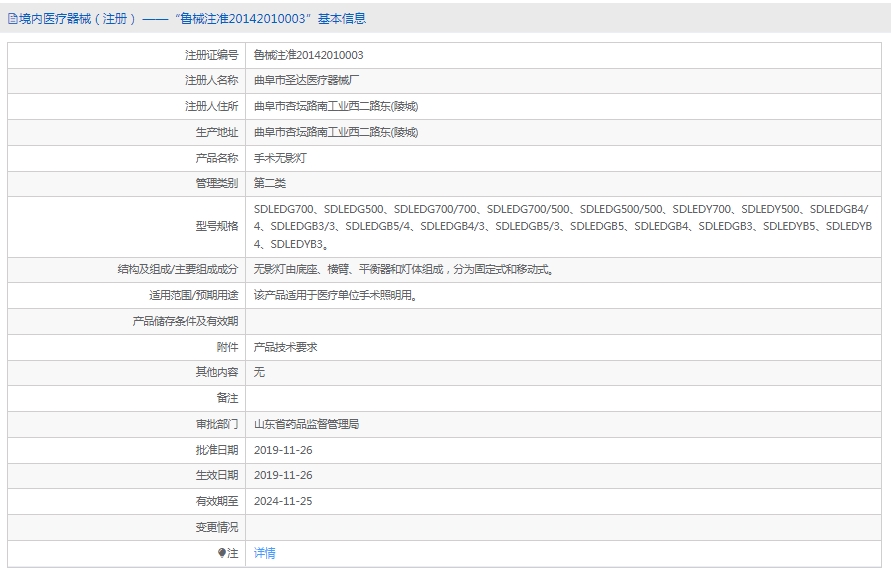Click the bullet icon beside 注
The image size is (891, 577).
coord(222,553)
